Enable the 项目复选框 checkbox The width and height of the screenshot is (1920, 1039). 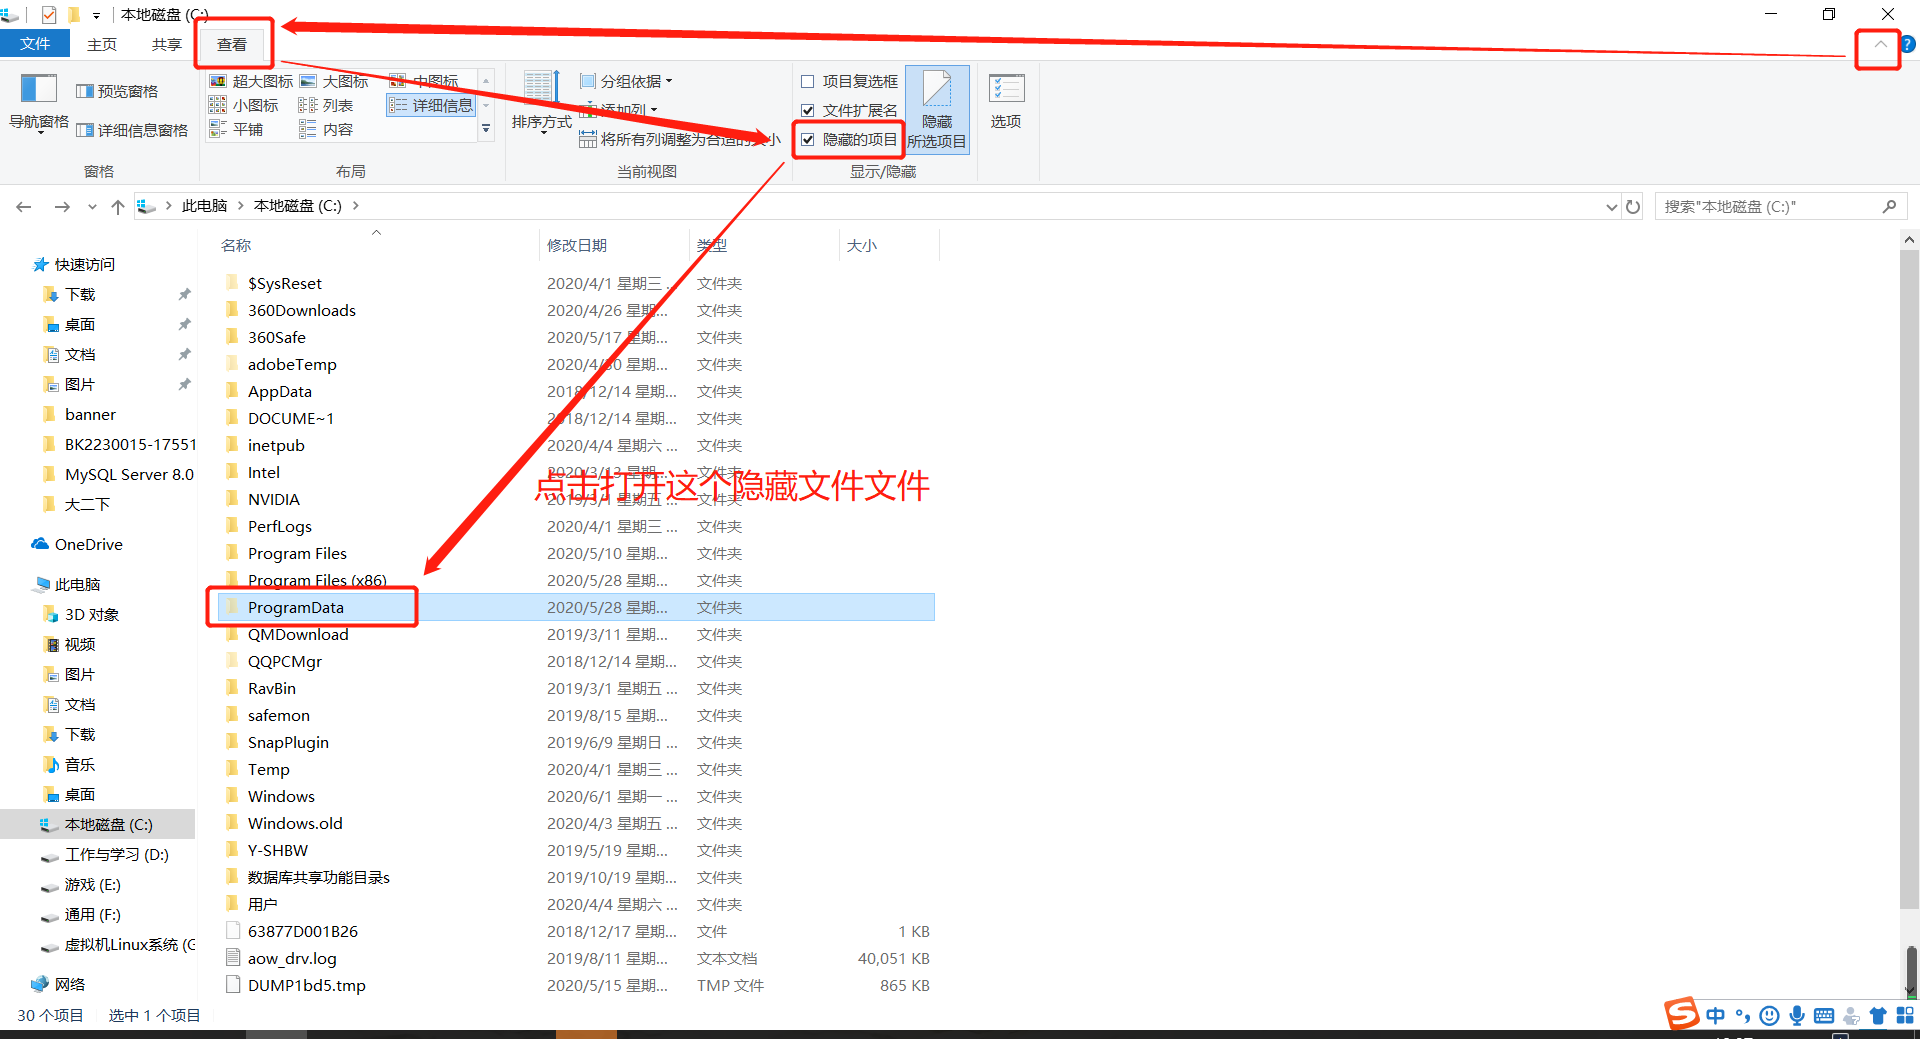coord(806,81)
